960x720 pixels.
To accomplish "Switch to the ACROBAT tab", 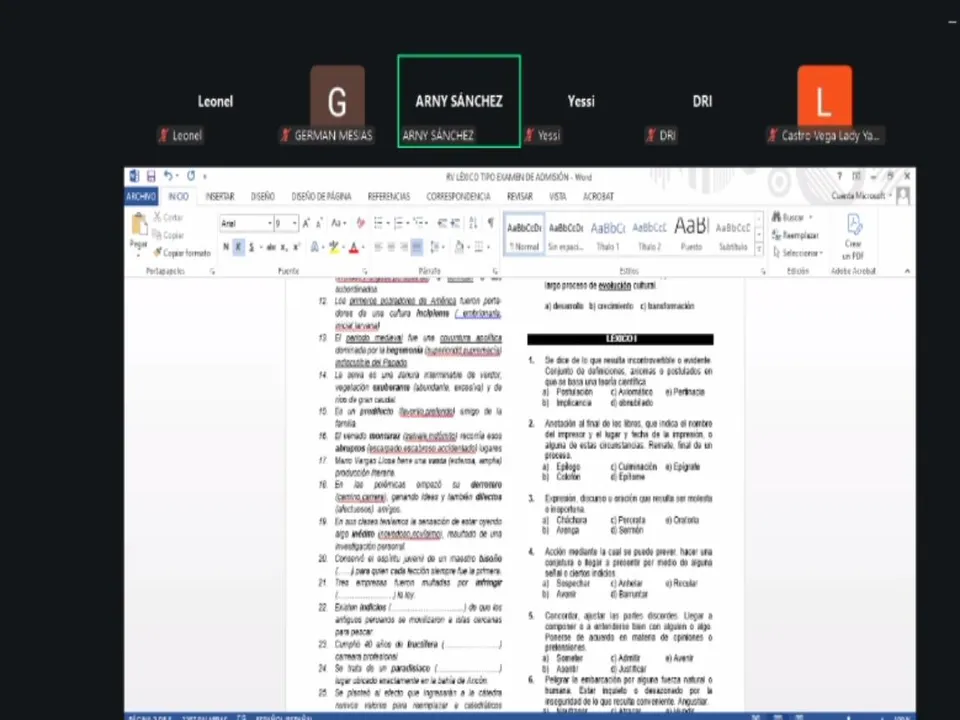I will 598,196.
